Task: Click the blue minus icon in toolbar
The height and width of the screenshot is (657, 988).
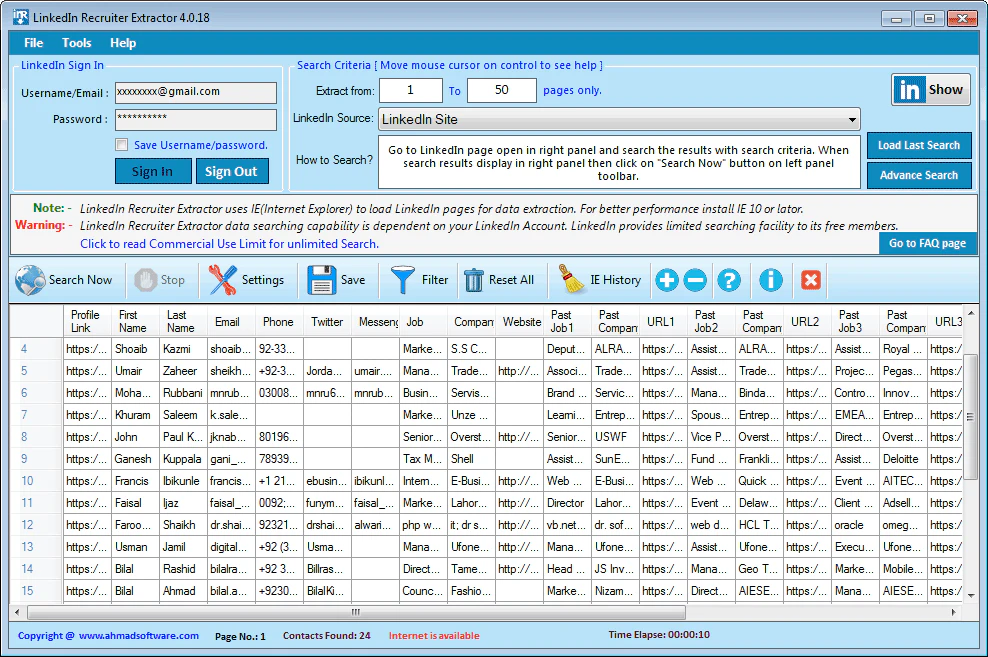Action: pyautogui.click(x=696, y=280)
